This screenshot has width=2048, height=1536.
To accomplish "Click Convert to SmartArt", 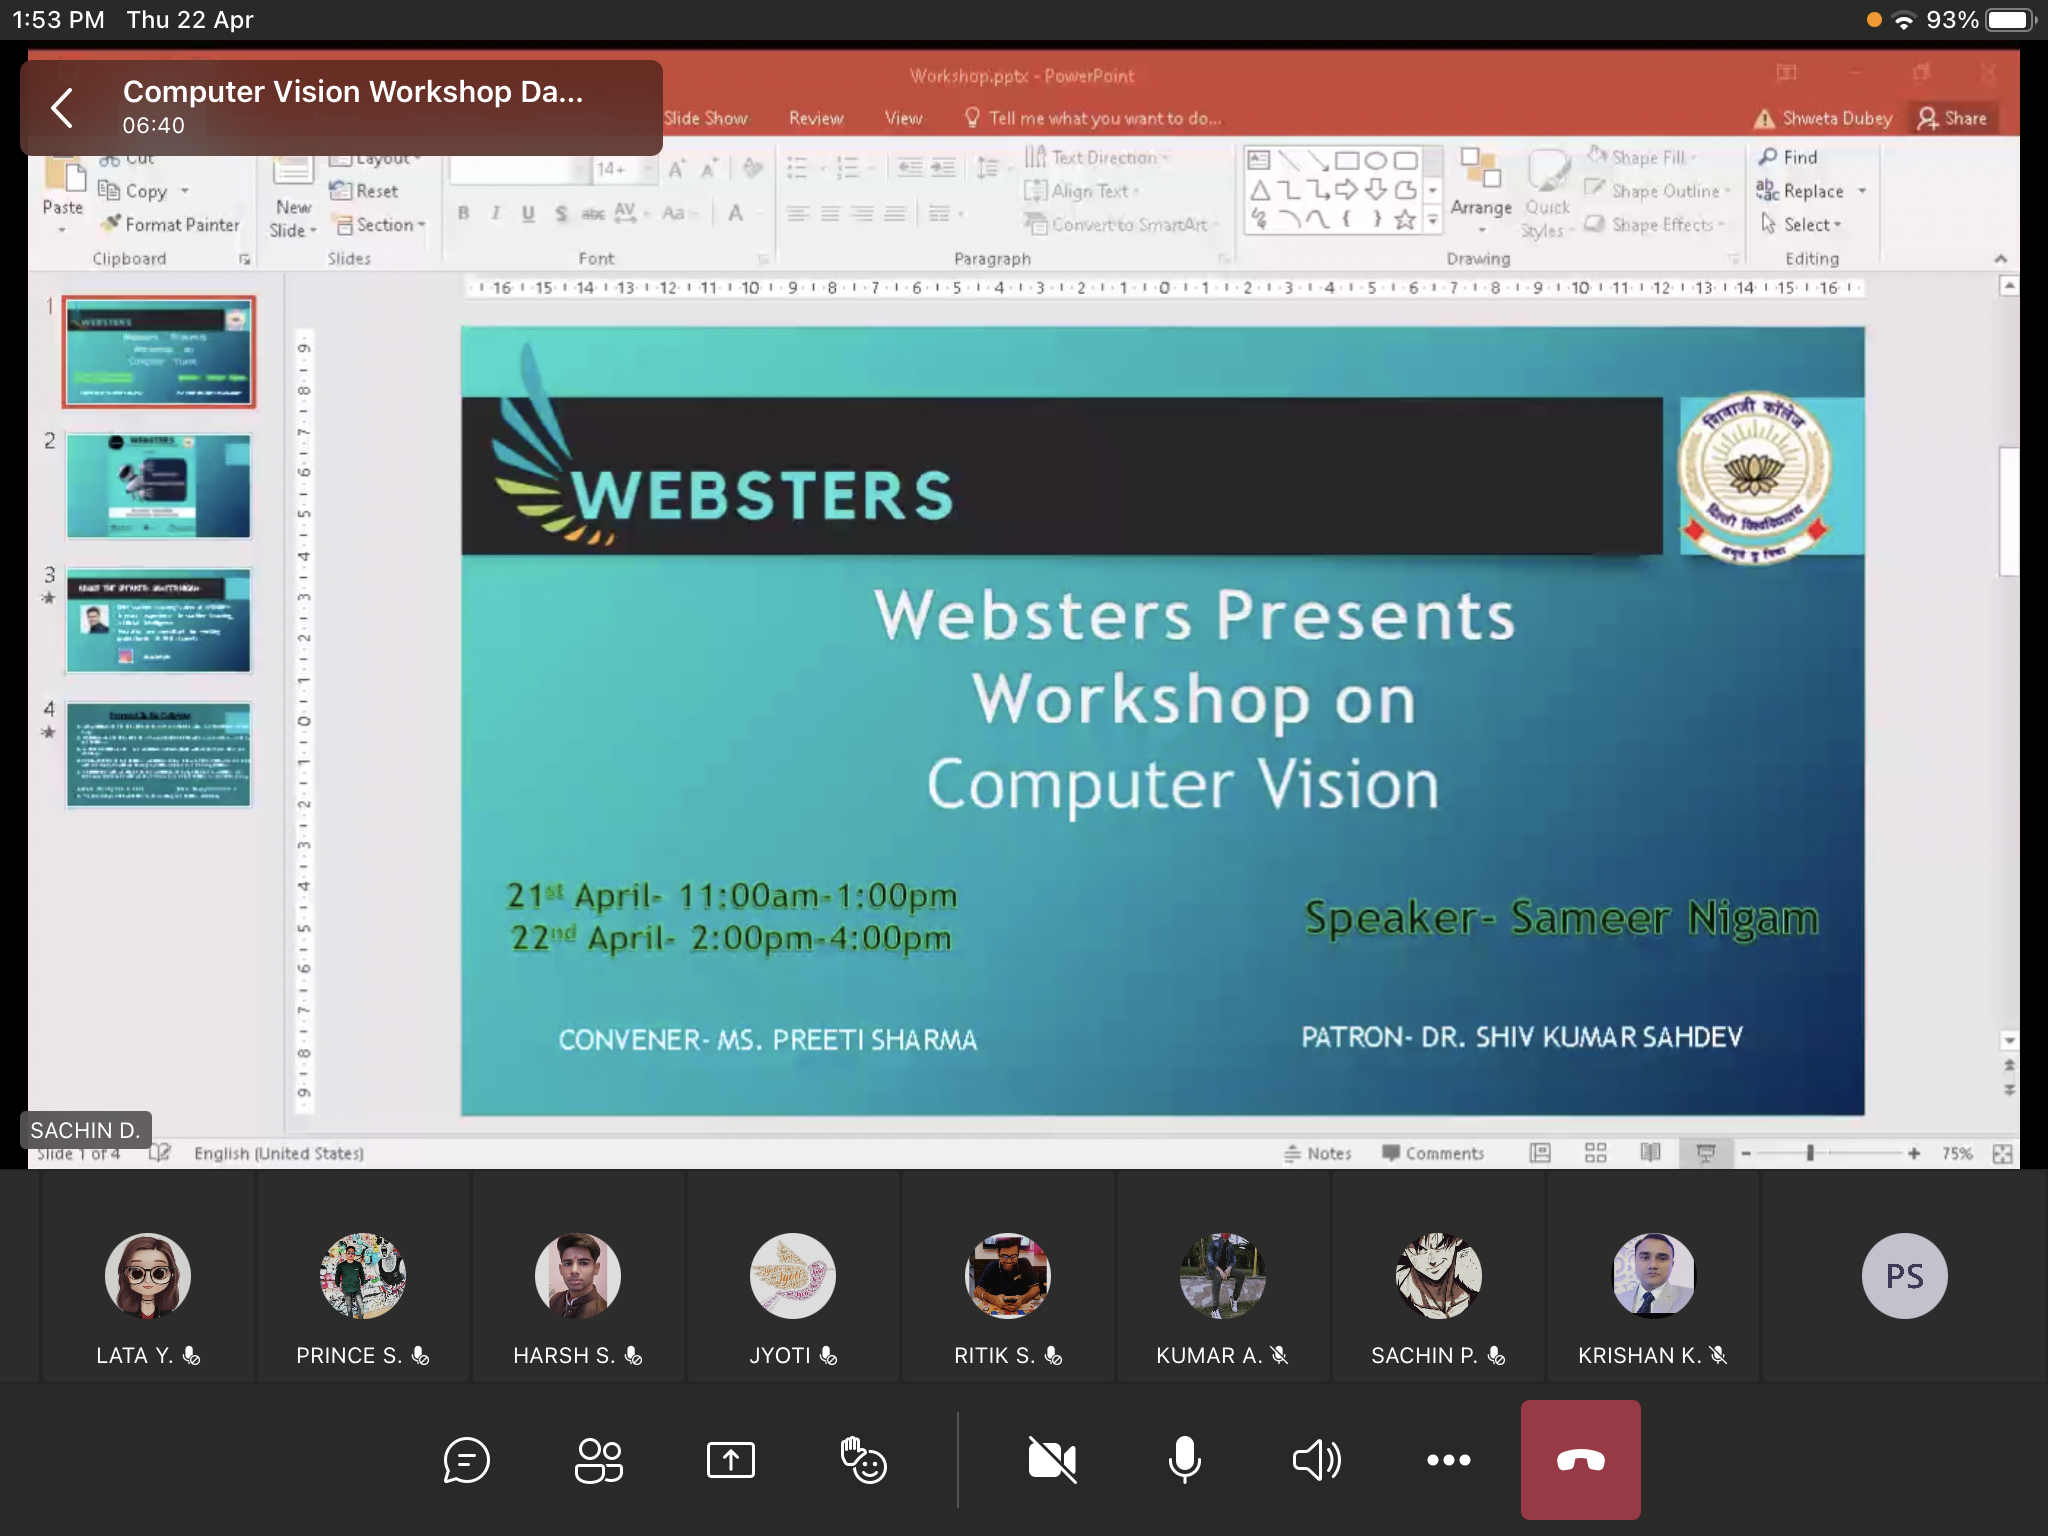I will point(1120,225).
